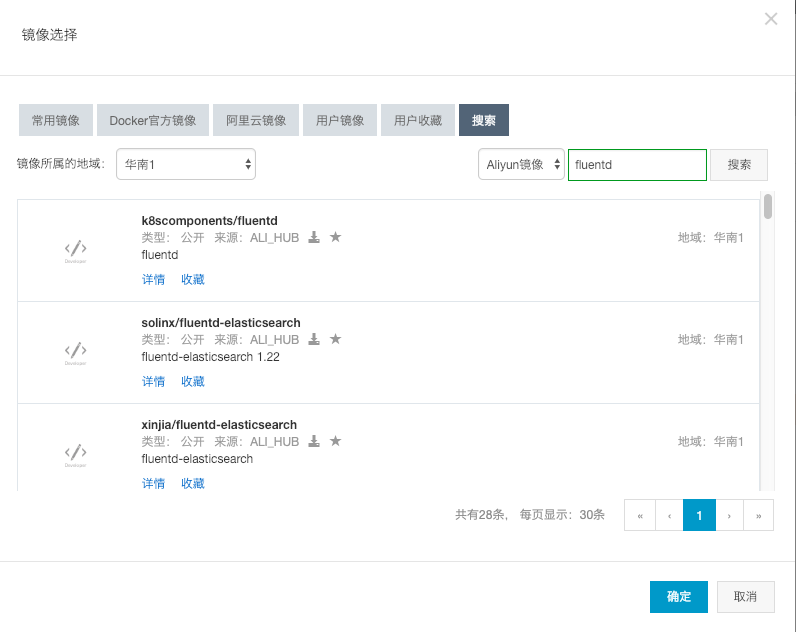Viewport: 796px width, 632px height.
Task: Switch to the 常用镜像 tab
Action: click(56, 120)
